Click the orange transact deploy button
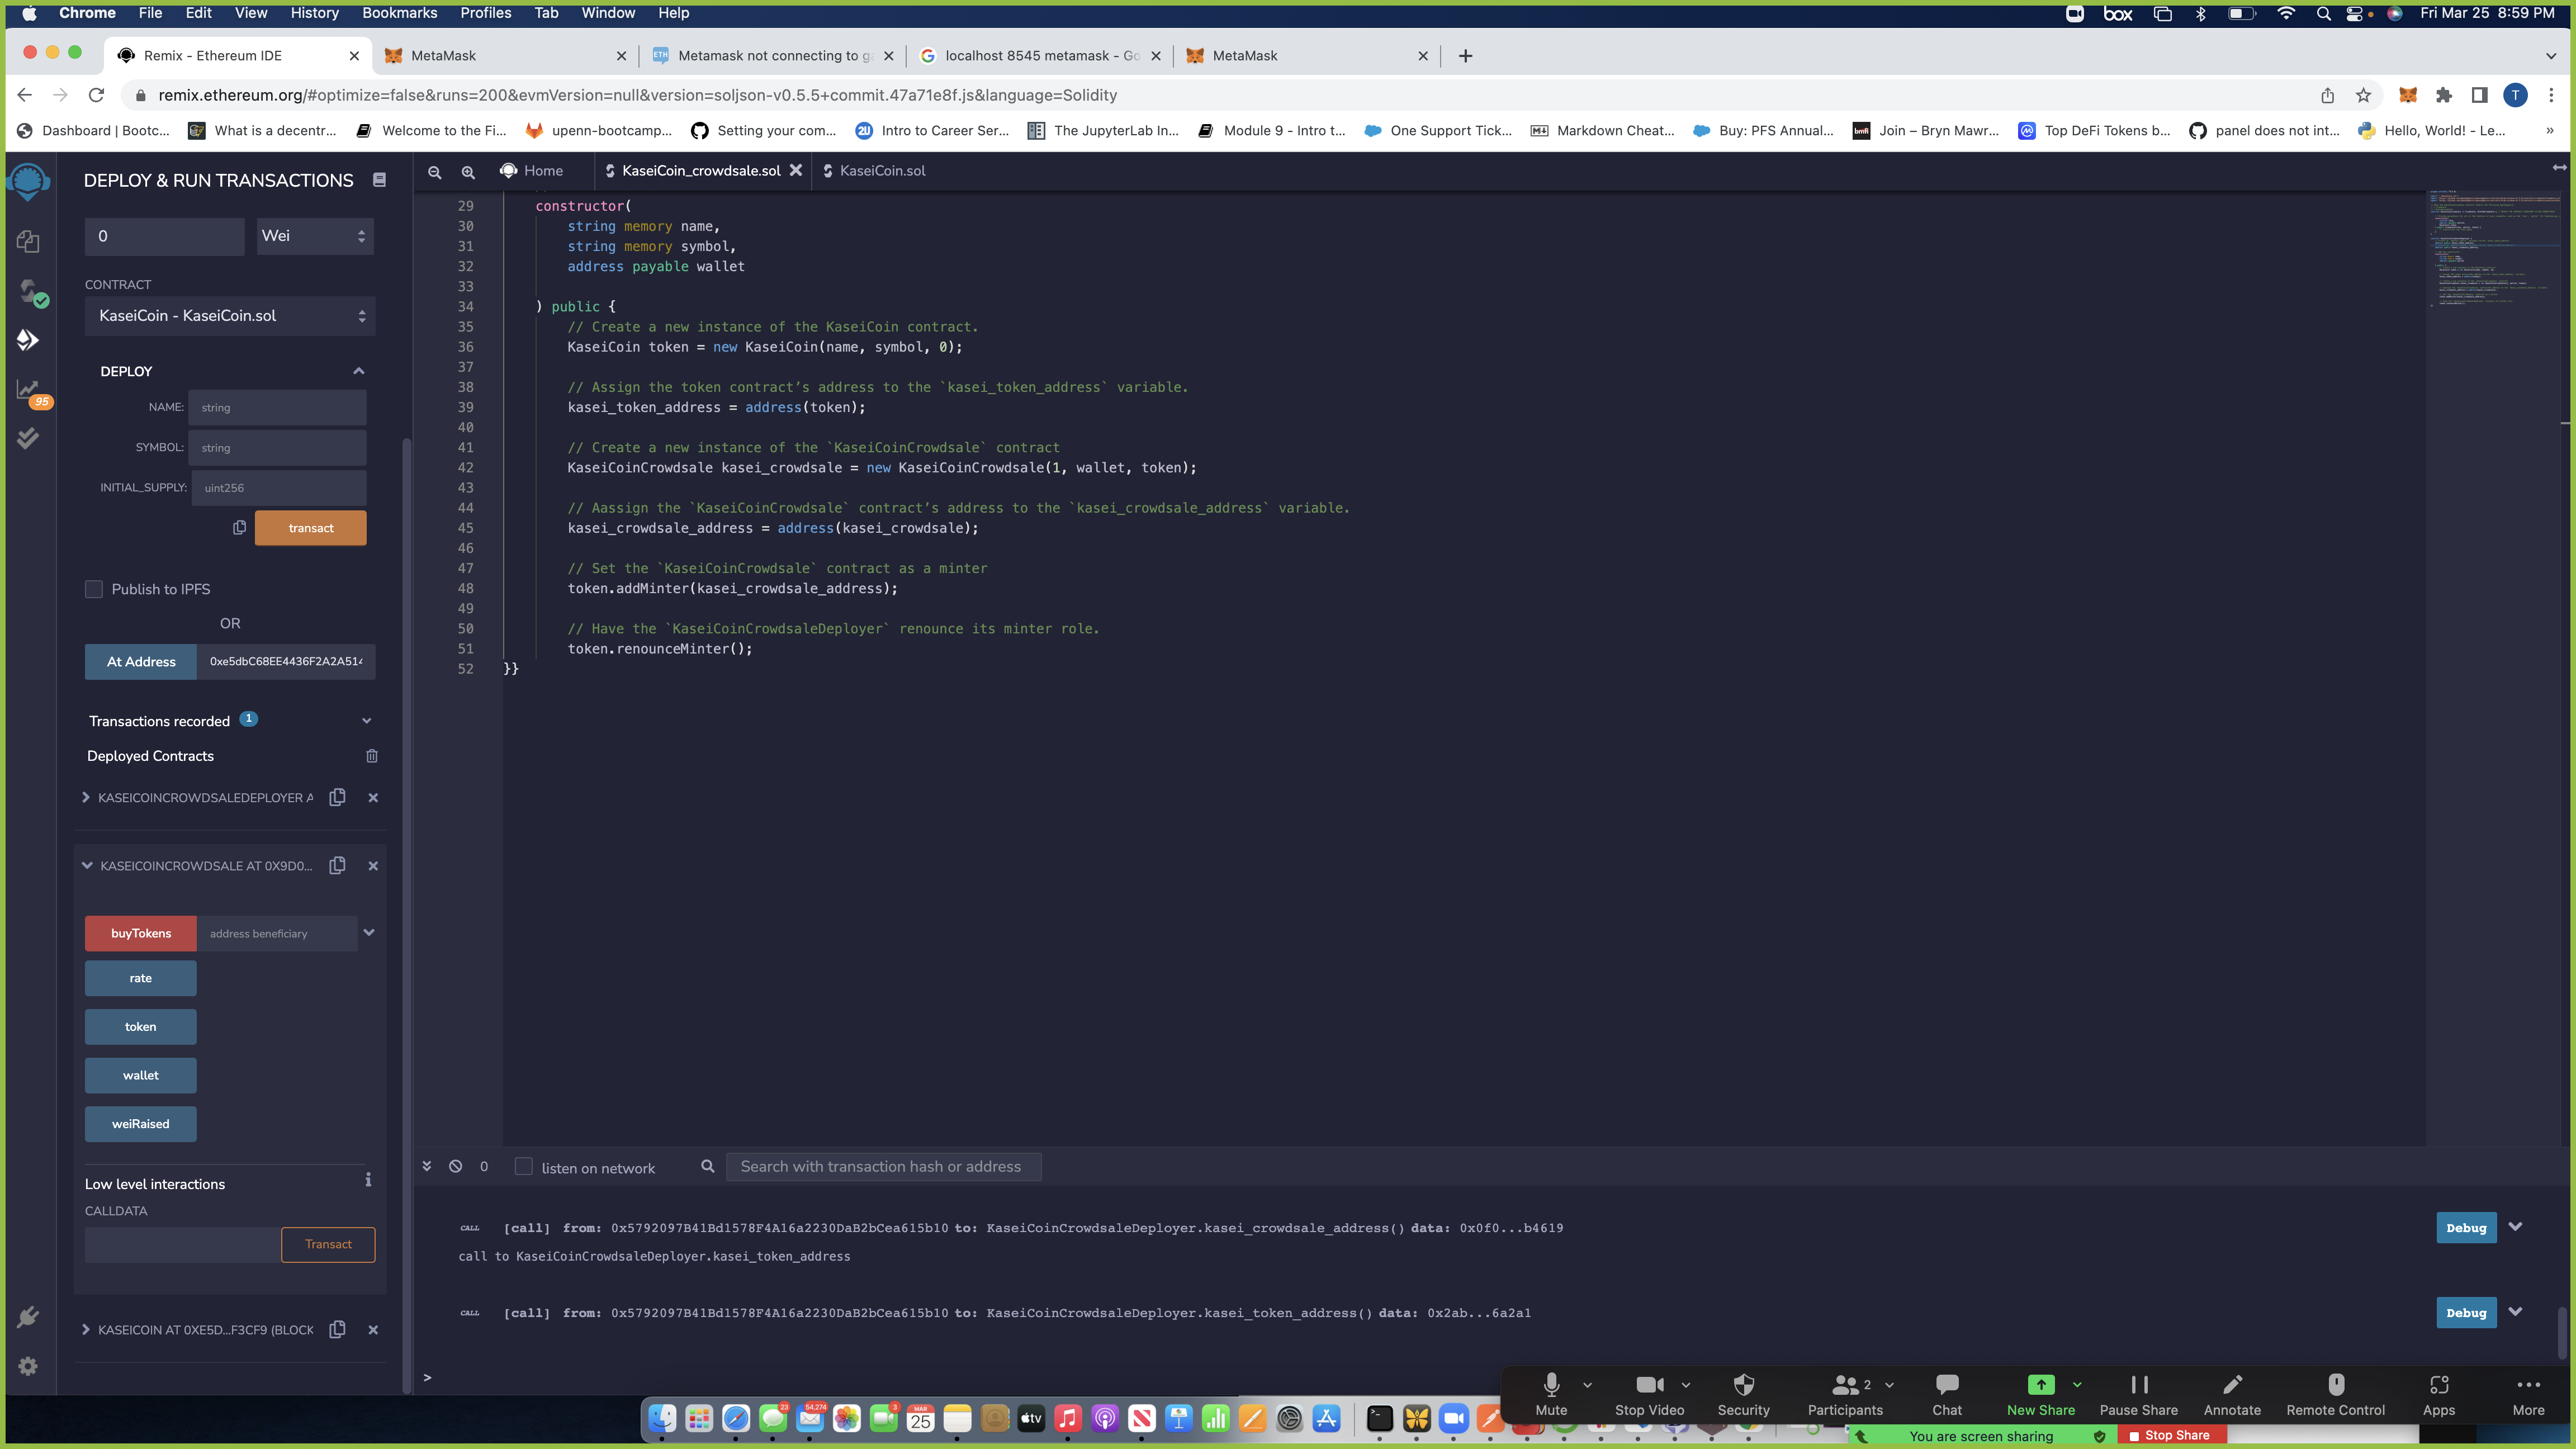2576x1449 pixels. click(x=311, y=528)
